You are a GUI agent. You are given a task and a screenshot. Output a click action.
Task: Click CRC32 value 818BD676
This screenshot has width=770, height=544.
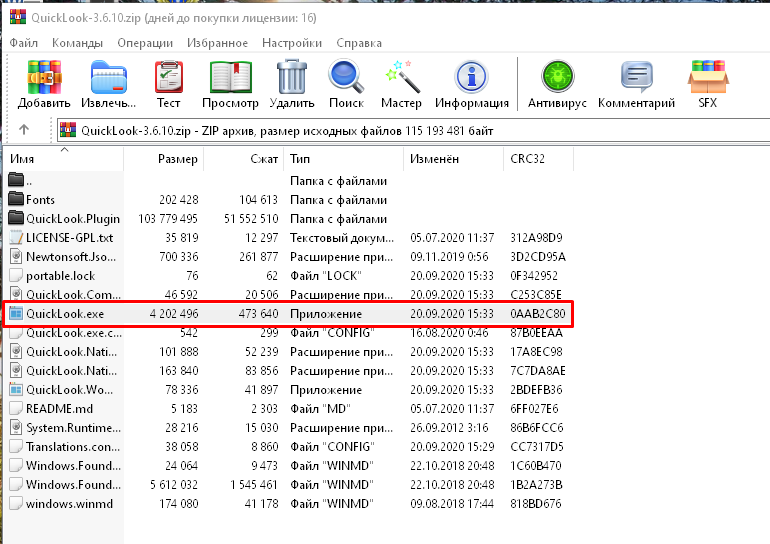(535, 504)
